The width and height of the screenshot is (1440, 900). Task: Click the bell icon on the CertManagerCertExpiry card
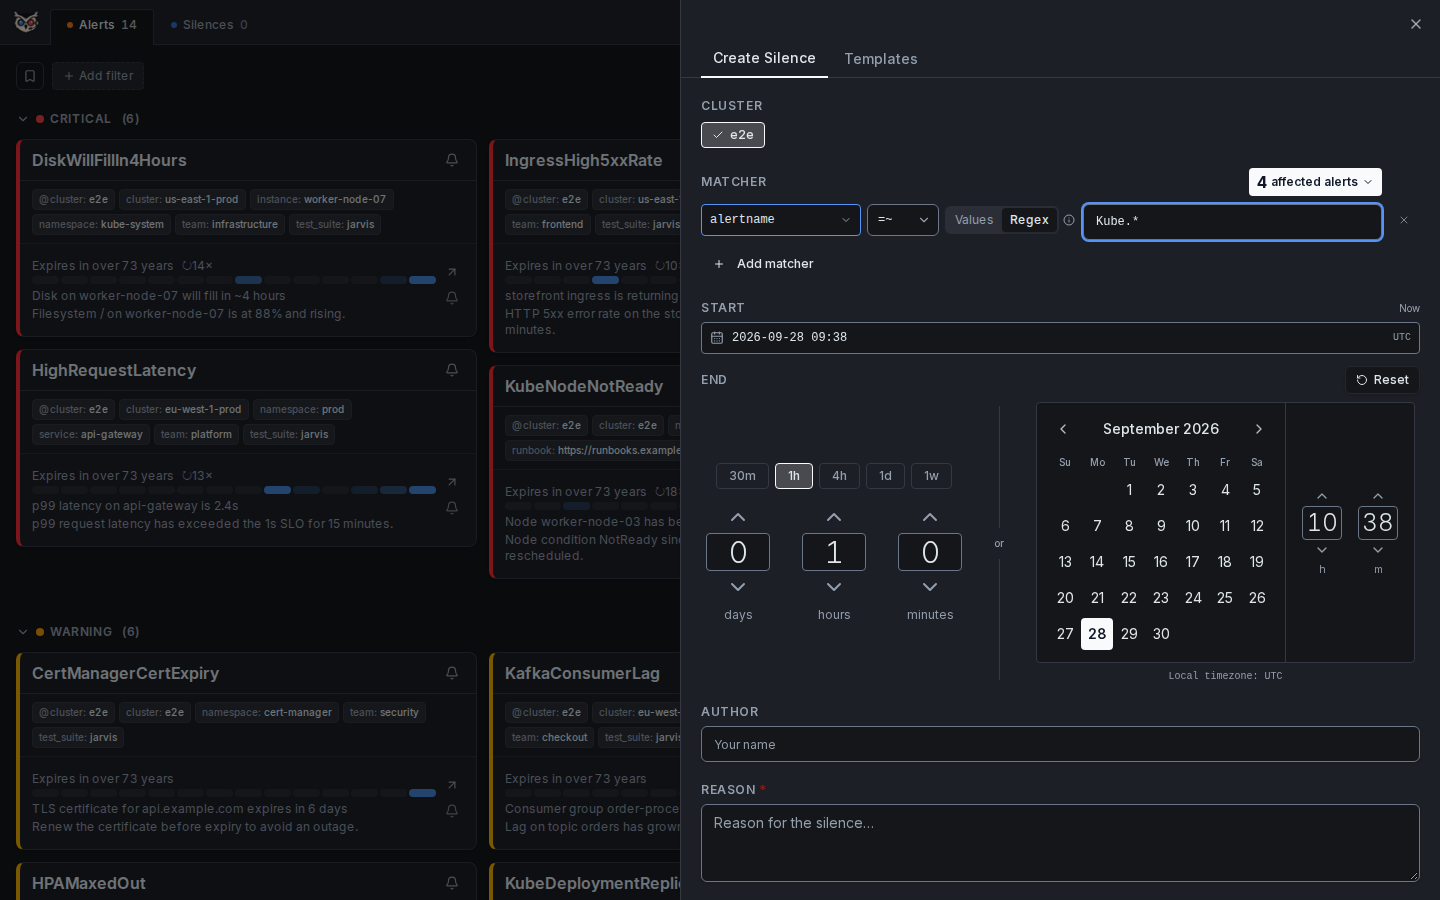tap(452, 673)
